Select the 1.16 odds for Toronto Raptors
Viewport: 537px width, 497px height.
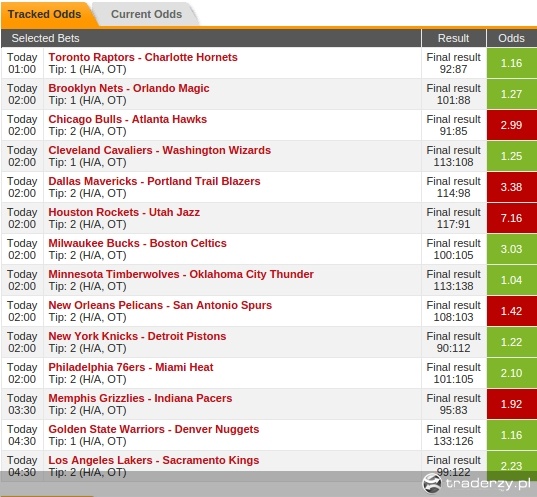[x=512, y=63]
